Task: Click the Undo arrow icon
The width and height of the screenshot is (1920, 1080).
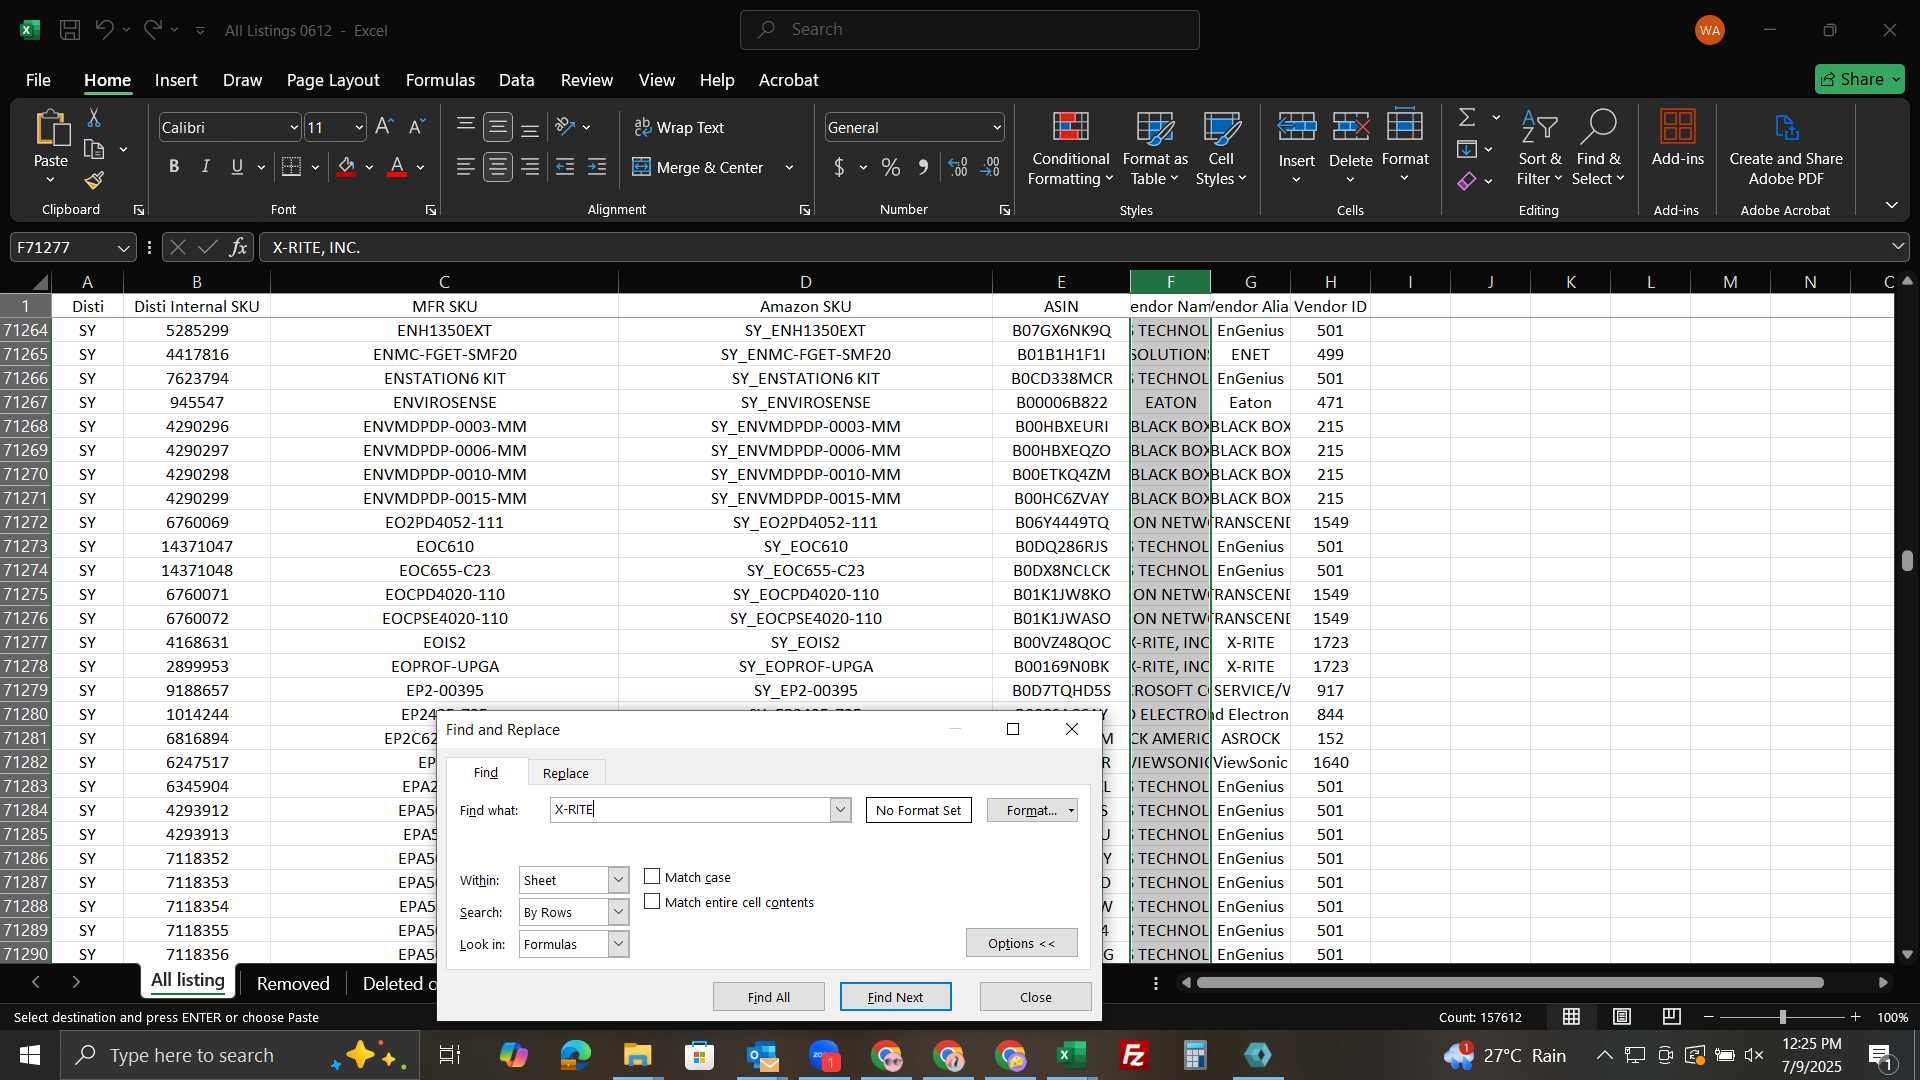Action: [104, 30]
